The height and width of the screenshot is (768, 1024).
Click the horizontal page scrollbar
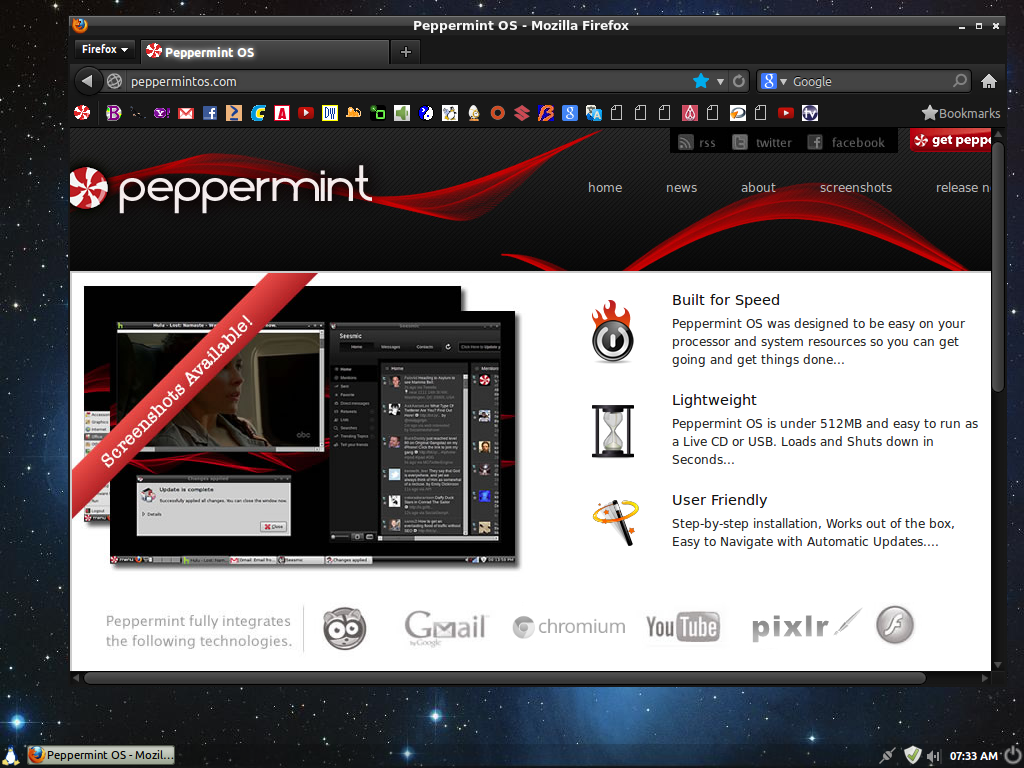(x=504, y=678)
